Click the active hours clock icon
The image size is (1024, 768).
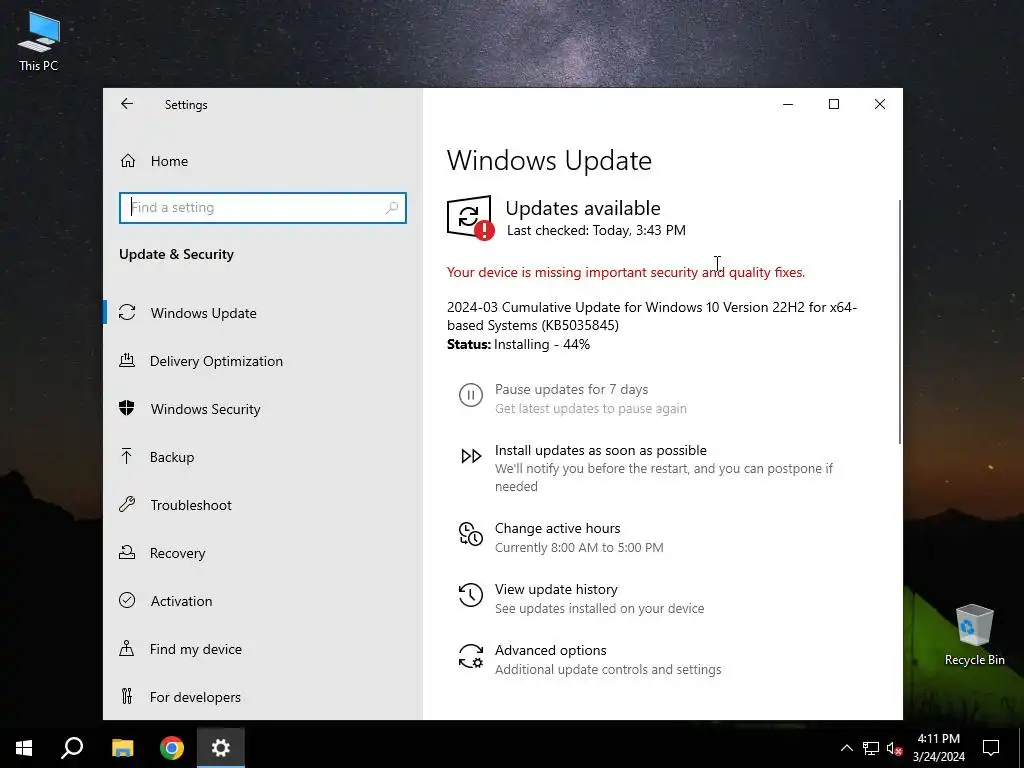click(x=471, y=534)
